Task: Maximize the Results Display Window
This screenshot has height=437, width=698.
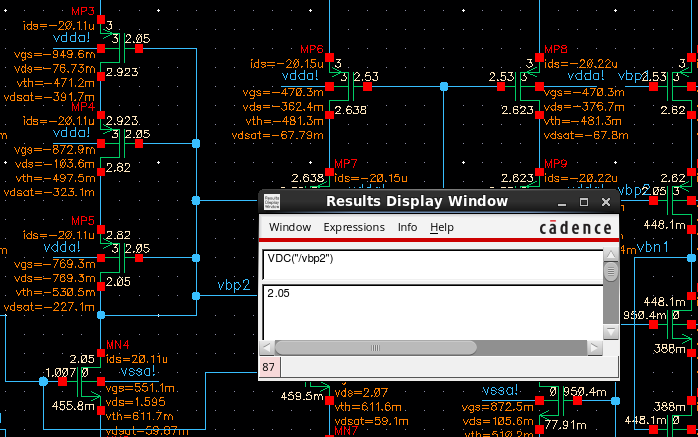Action: point(584,202)
